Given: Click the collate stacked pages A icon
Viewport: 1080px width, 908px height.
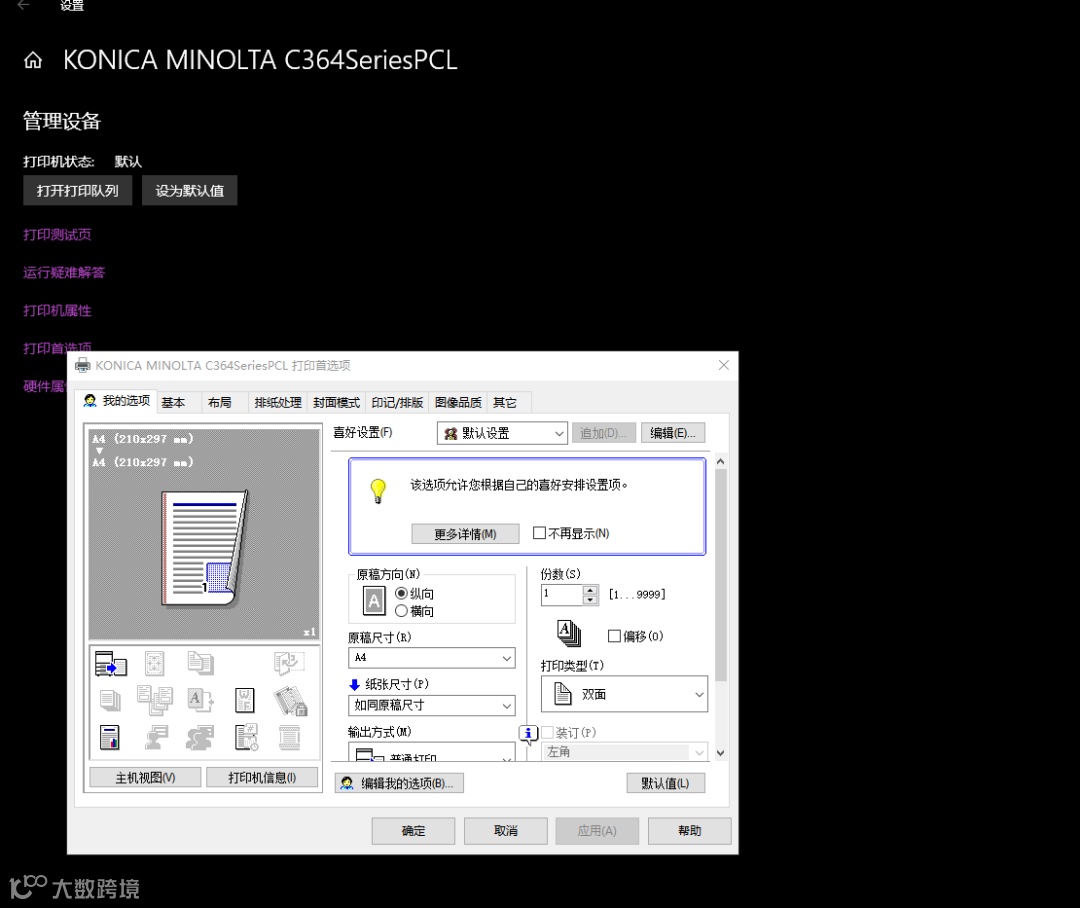Looking at the screenshot, I should click(568, 632).
